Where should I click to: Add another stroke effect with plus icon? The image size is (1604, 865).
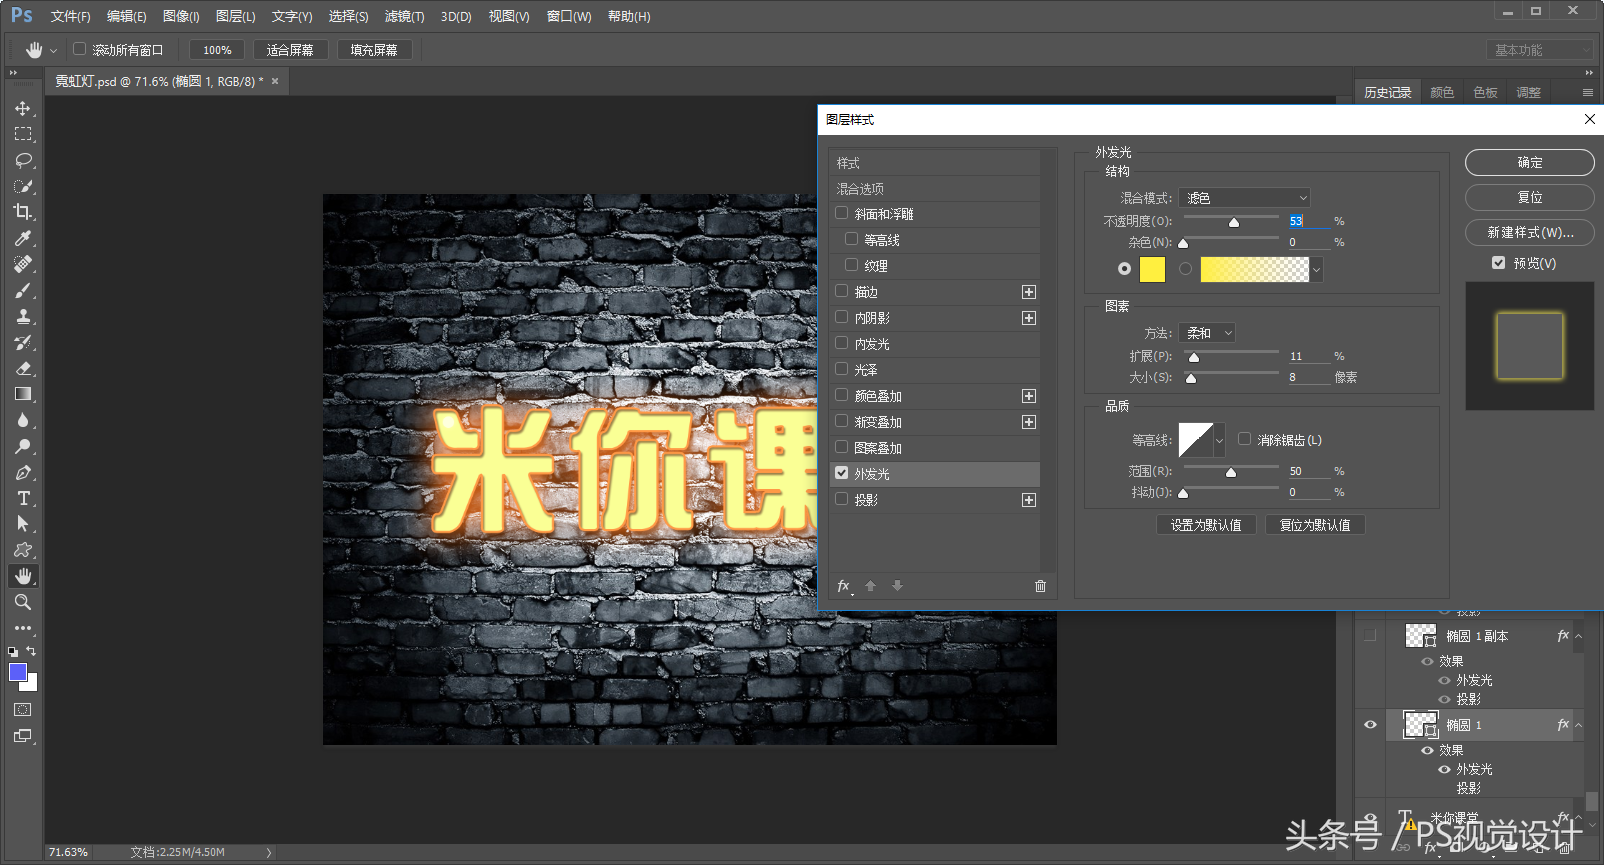click(1028, 292)
